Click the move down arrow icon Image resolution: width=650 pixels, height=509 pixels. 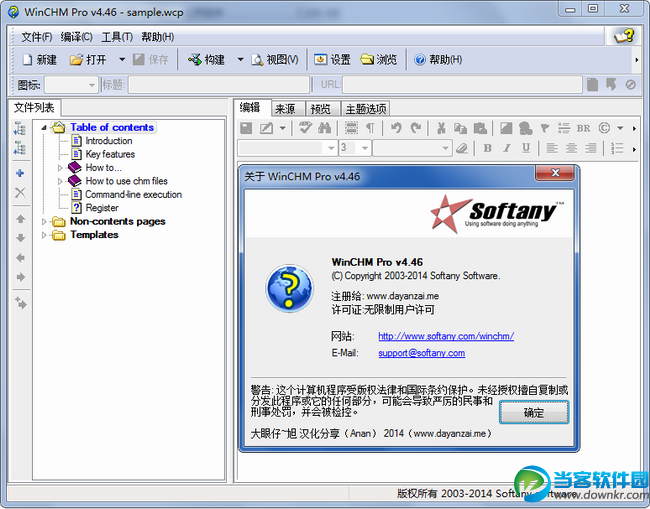click(20, 238)
